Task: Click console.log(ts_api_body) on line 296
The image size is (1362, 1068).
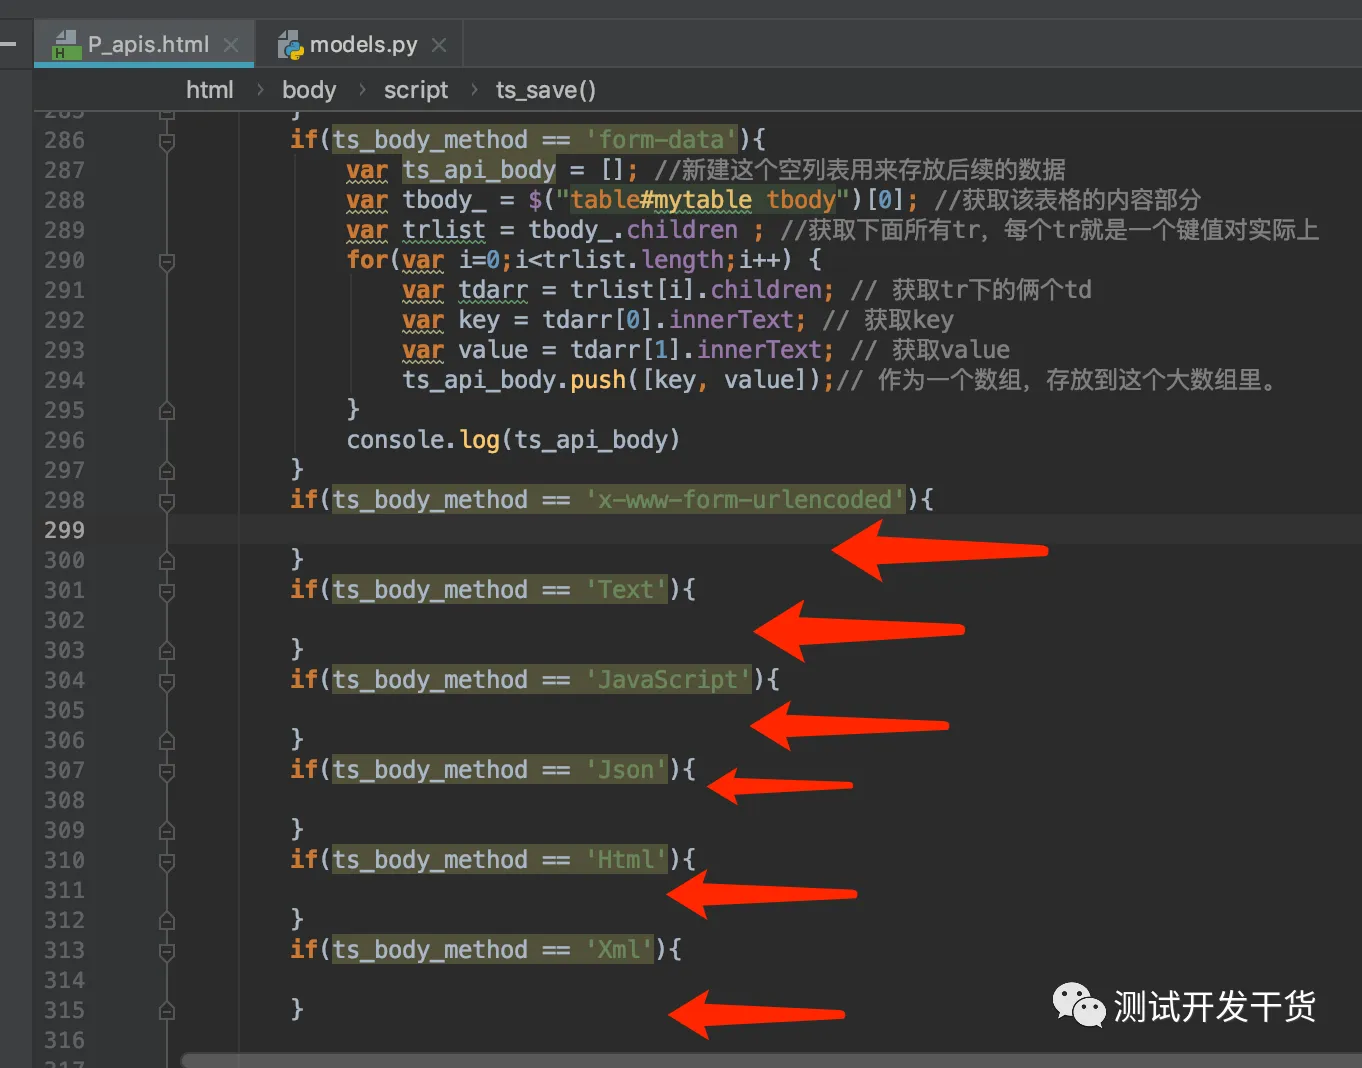Action: pyautogui.click(x=513, y=440)
